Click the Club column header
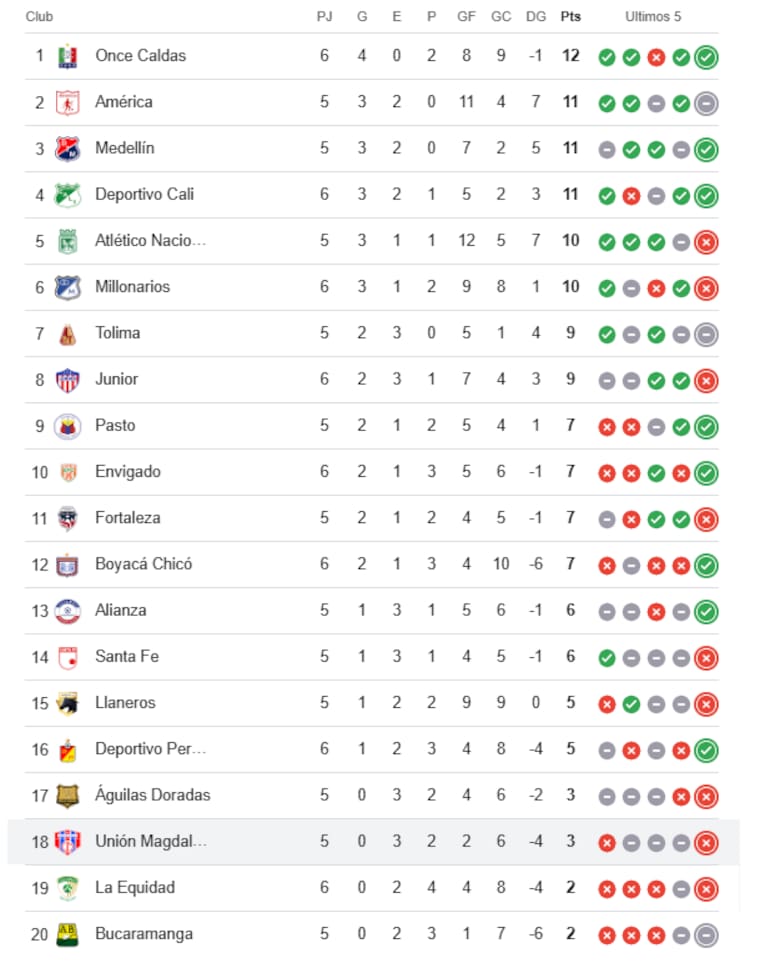The width and height of the screenshot is (760, 963). point(39,17)
